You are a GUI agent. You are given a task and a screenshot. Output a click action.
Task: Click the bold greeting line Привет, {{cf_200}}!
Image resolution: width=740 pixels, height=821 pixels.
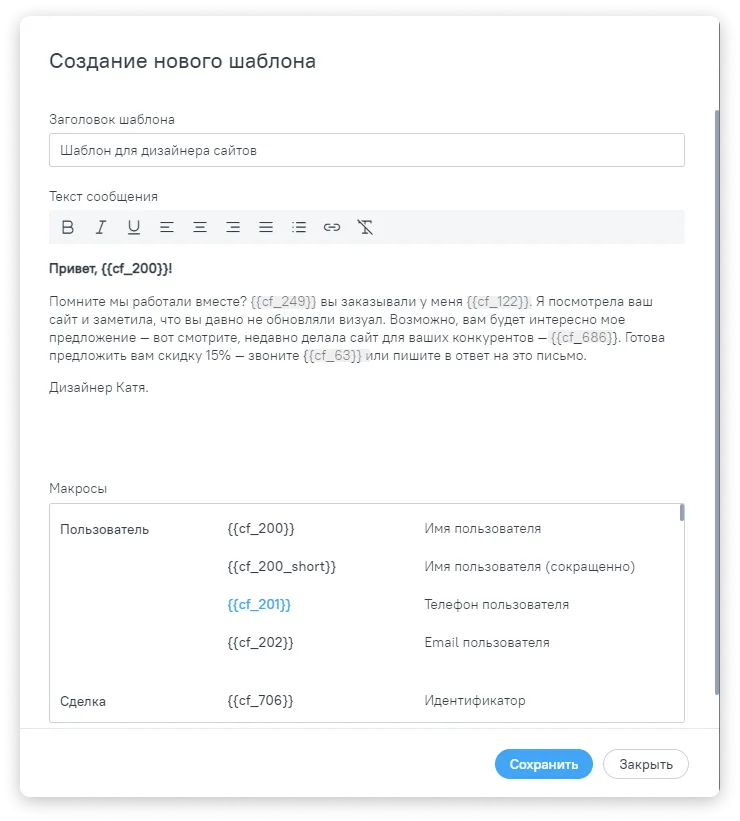coord(111,269)
